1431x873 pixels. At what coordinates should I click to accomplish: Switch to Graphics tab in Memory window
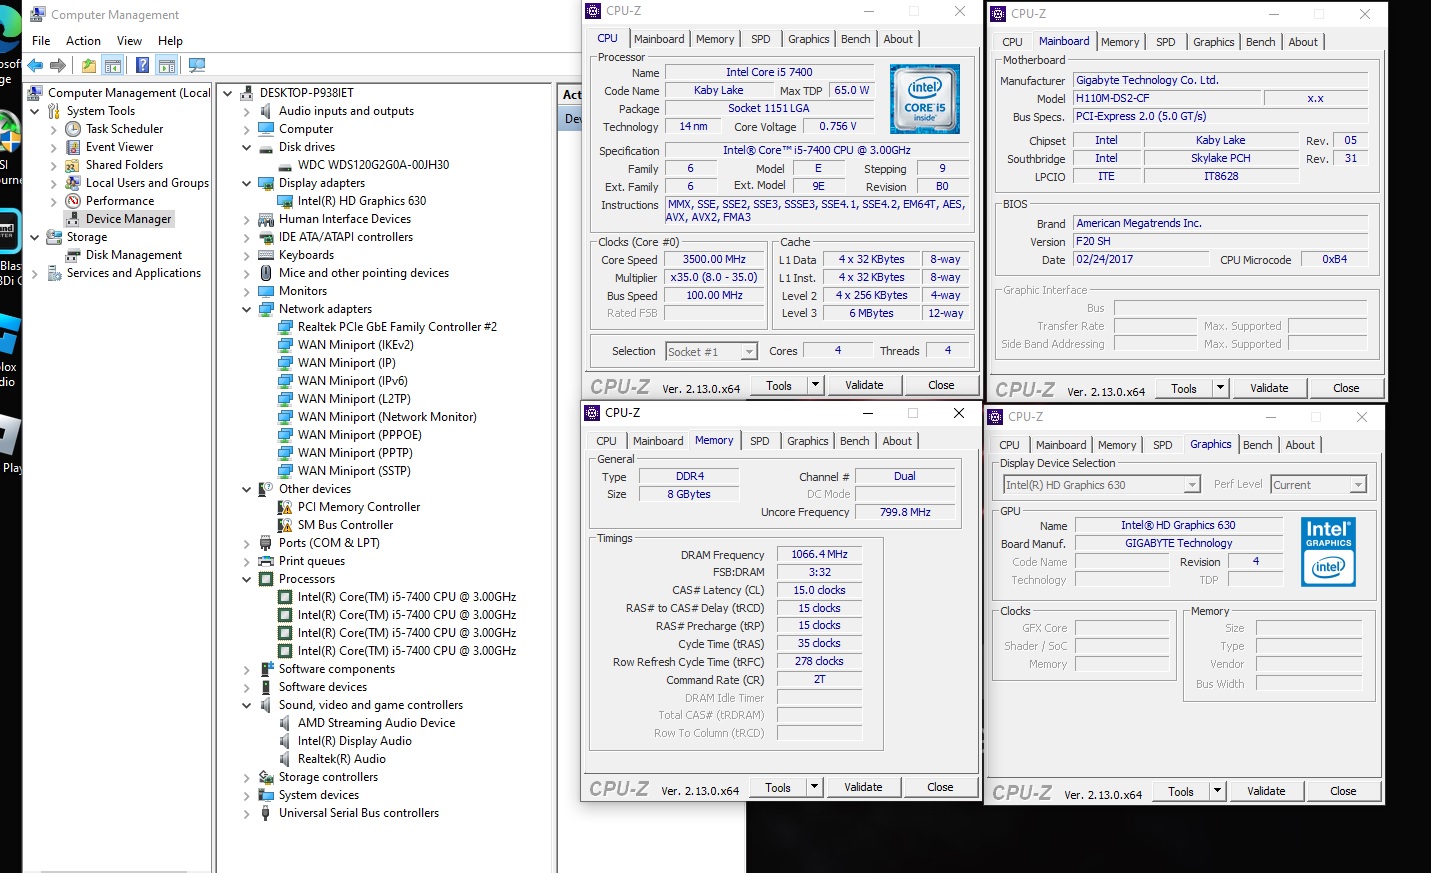click(x=807, y=441)
